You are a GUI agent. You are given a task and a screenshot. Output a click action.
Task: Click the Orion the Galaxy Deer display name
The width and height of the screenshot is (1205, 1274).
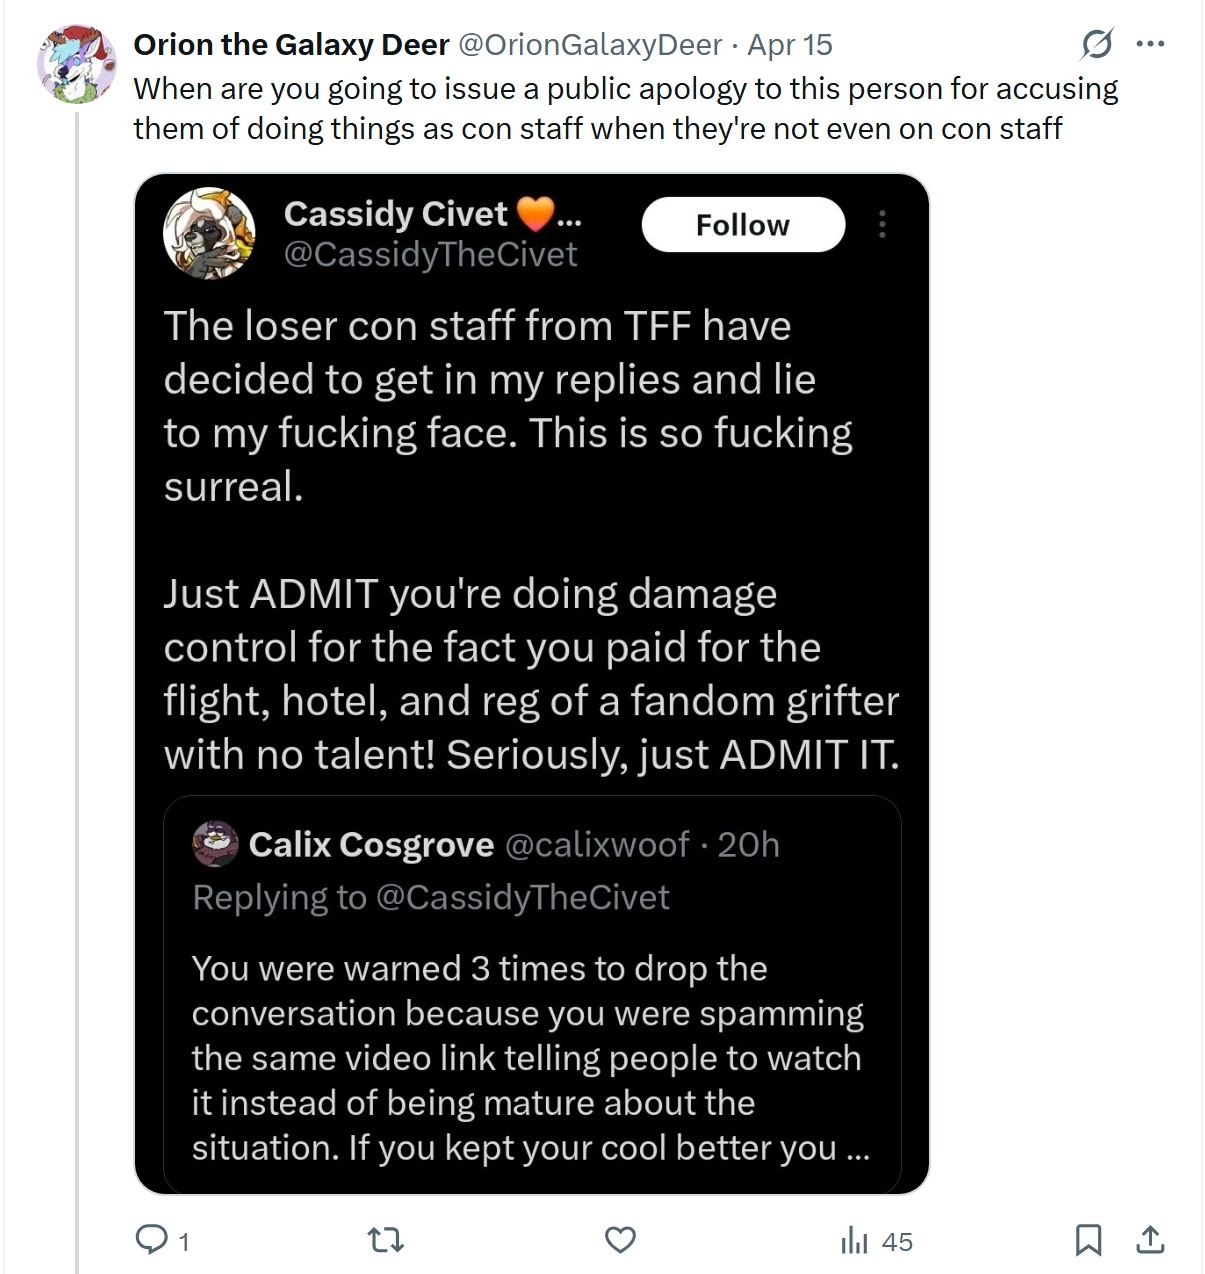tap(292, 45)
